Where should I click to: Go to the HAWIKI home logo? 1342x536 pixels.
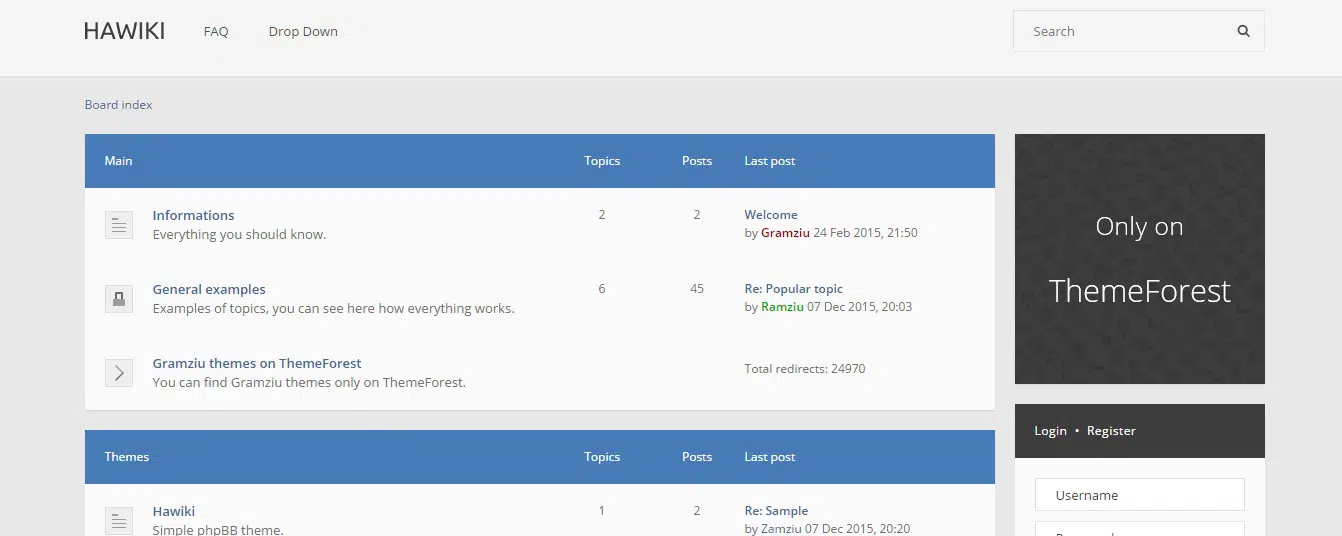pos(124,31)
